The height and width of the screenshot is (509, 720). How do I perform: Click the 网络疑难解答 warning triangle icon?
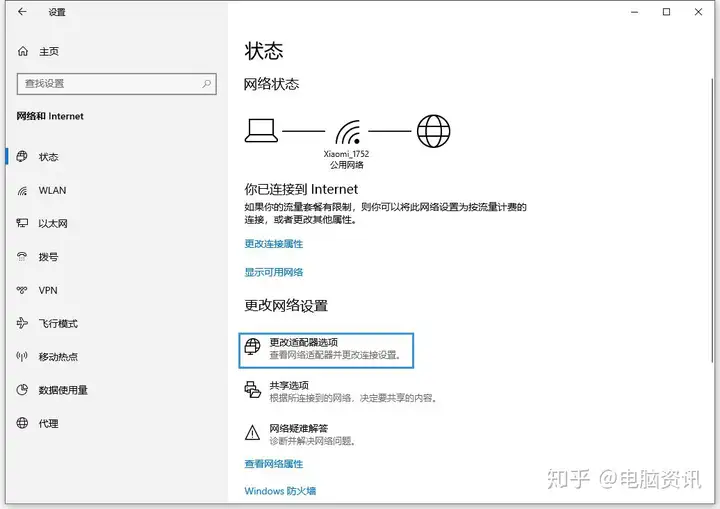pyautogui.click(x=252, y=432)
